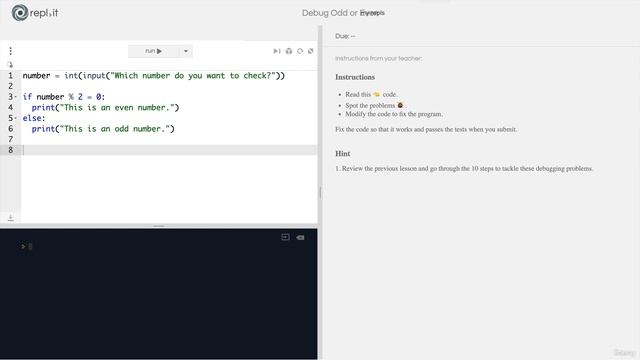Expand the dropdown arrow beside run

coord(186,51)
